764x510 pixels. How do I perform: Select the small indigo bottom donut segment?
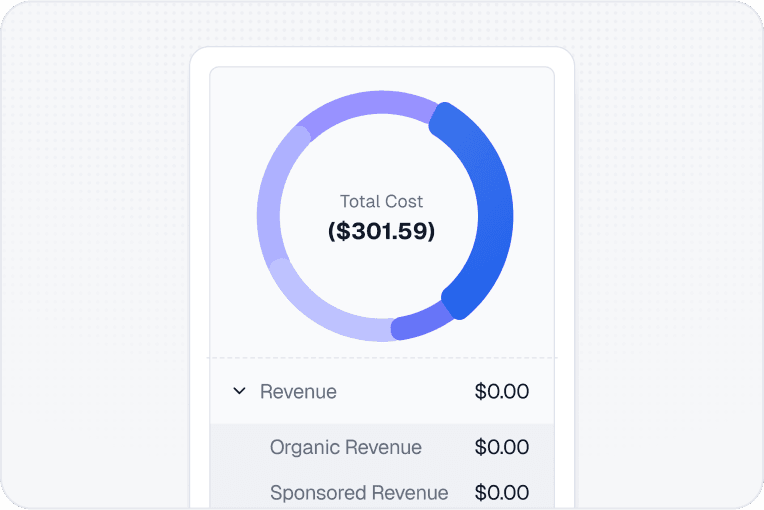pyautogui.click(x=422, y=323)
